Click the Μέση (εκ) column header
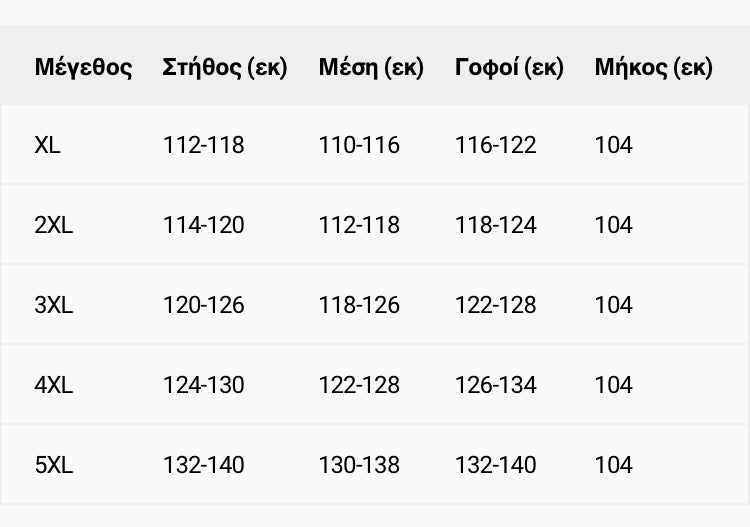The width and height of the screenshot is (750, 527). point(371,67)
